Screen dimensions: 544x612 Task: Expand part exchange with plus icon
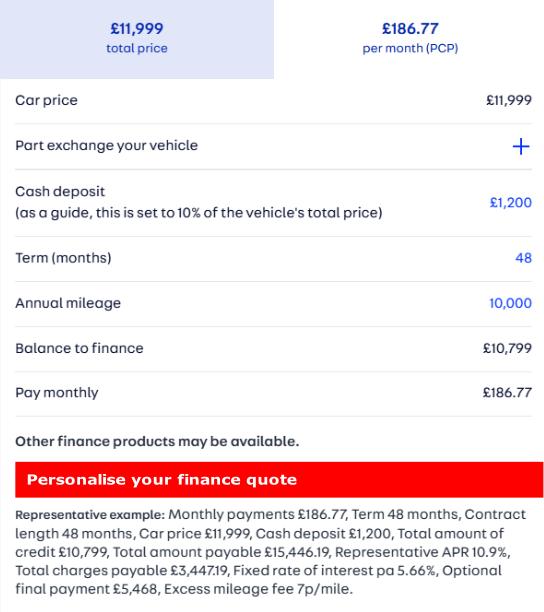[521, 146]
